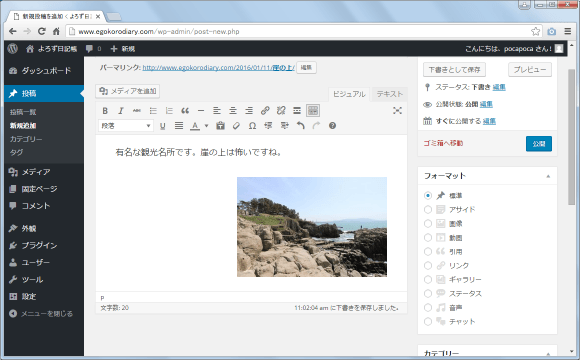Open プラグイン in the sidebar menu
Screen dimensions: 580x360
(44, 245)
